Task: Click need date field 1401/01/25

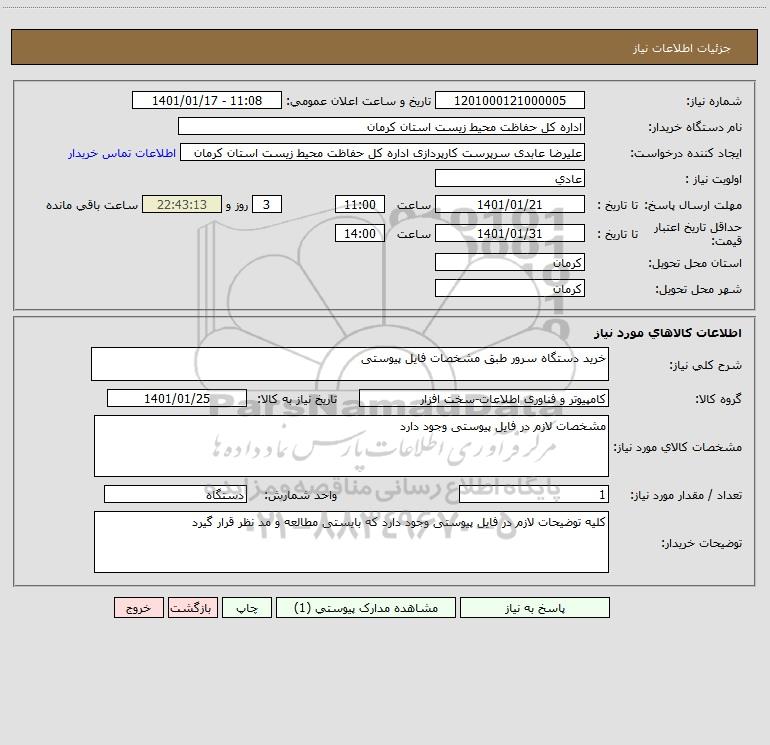Action: point(177,398)
